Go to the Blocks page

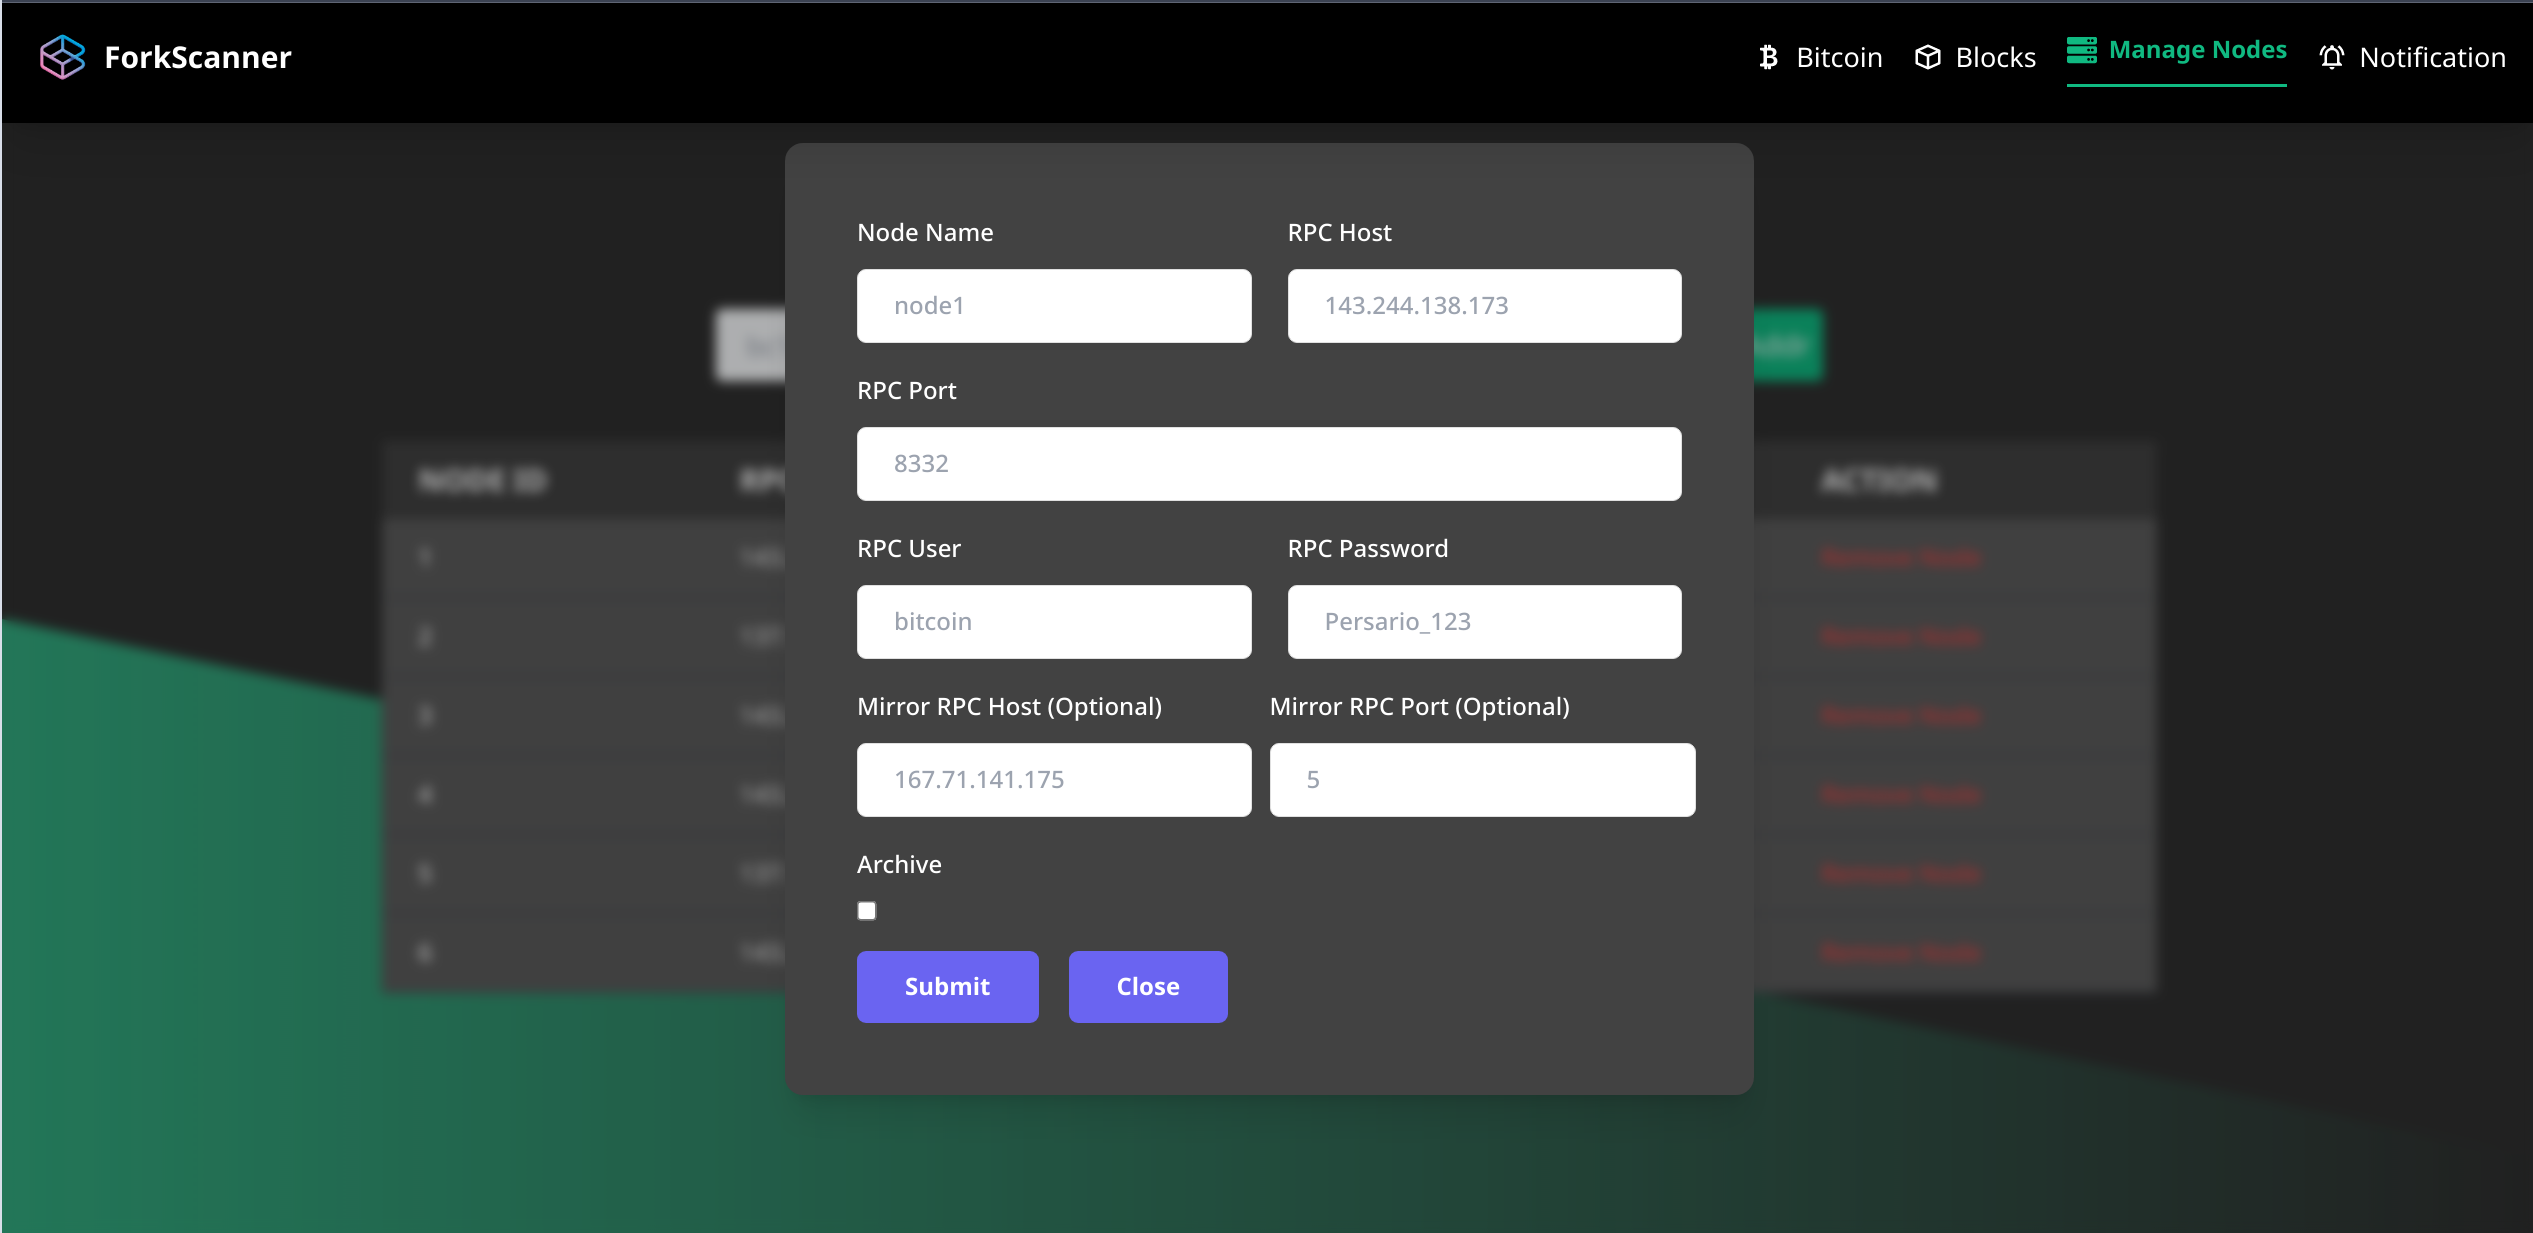pos(1994,57)
